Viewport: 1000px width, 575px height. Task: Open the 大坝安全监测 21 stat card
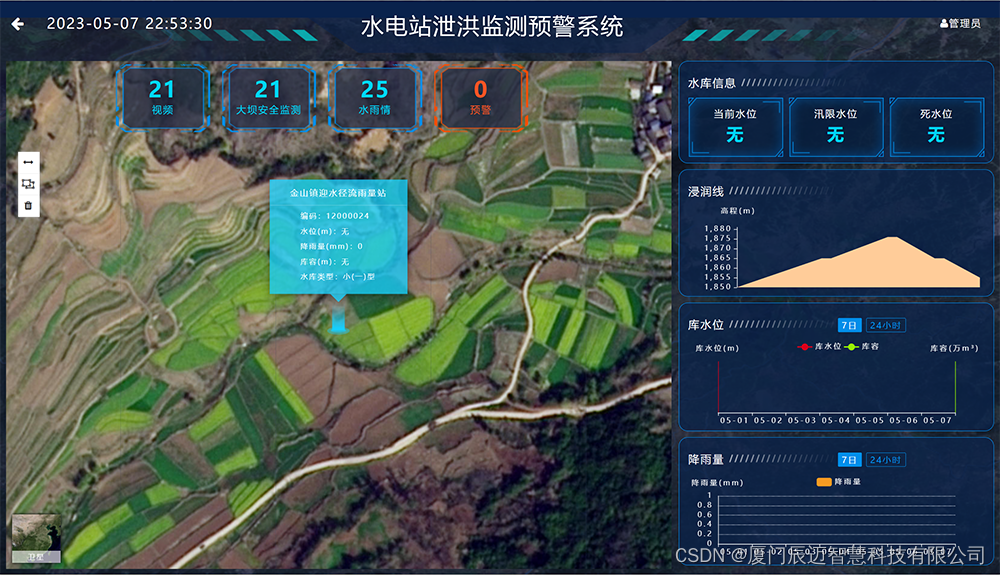pos(268,98)
